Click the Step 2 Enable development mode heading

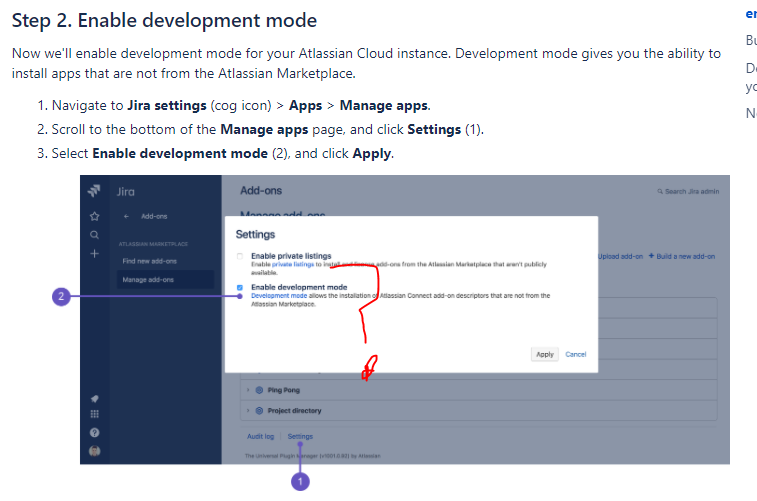[164, 21]
